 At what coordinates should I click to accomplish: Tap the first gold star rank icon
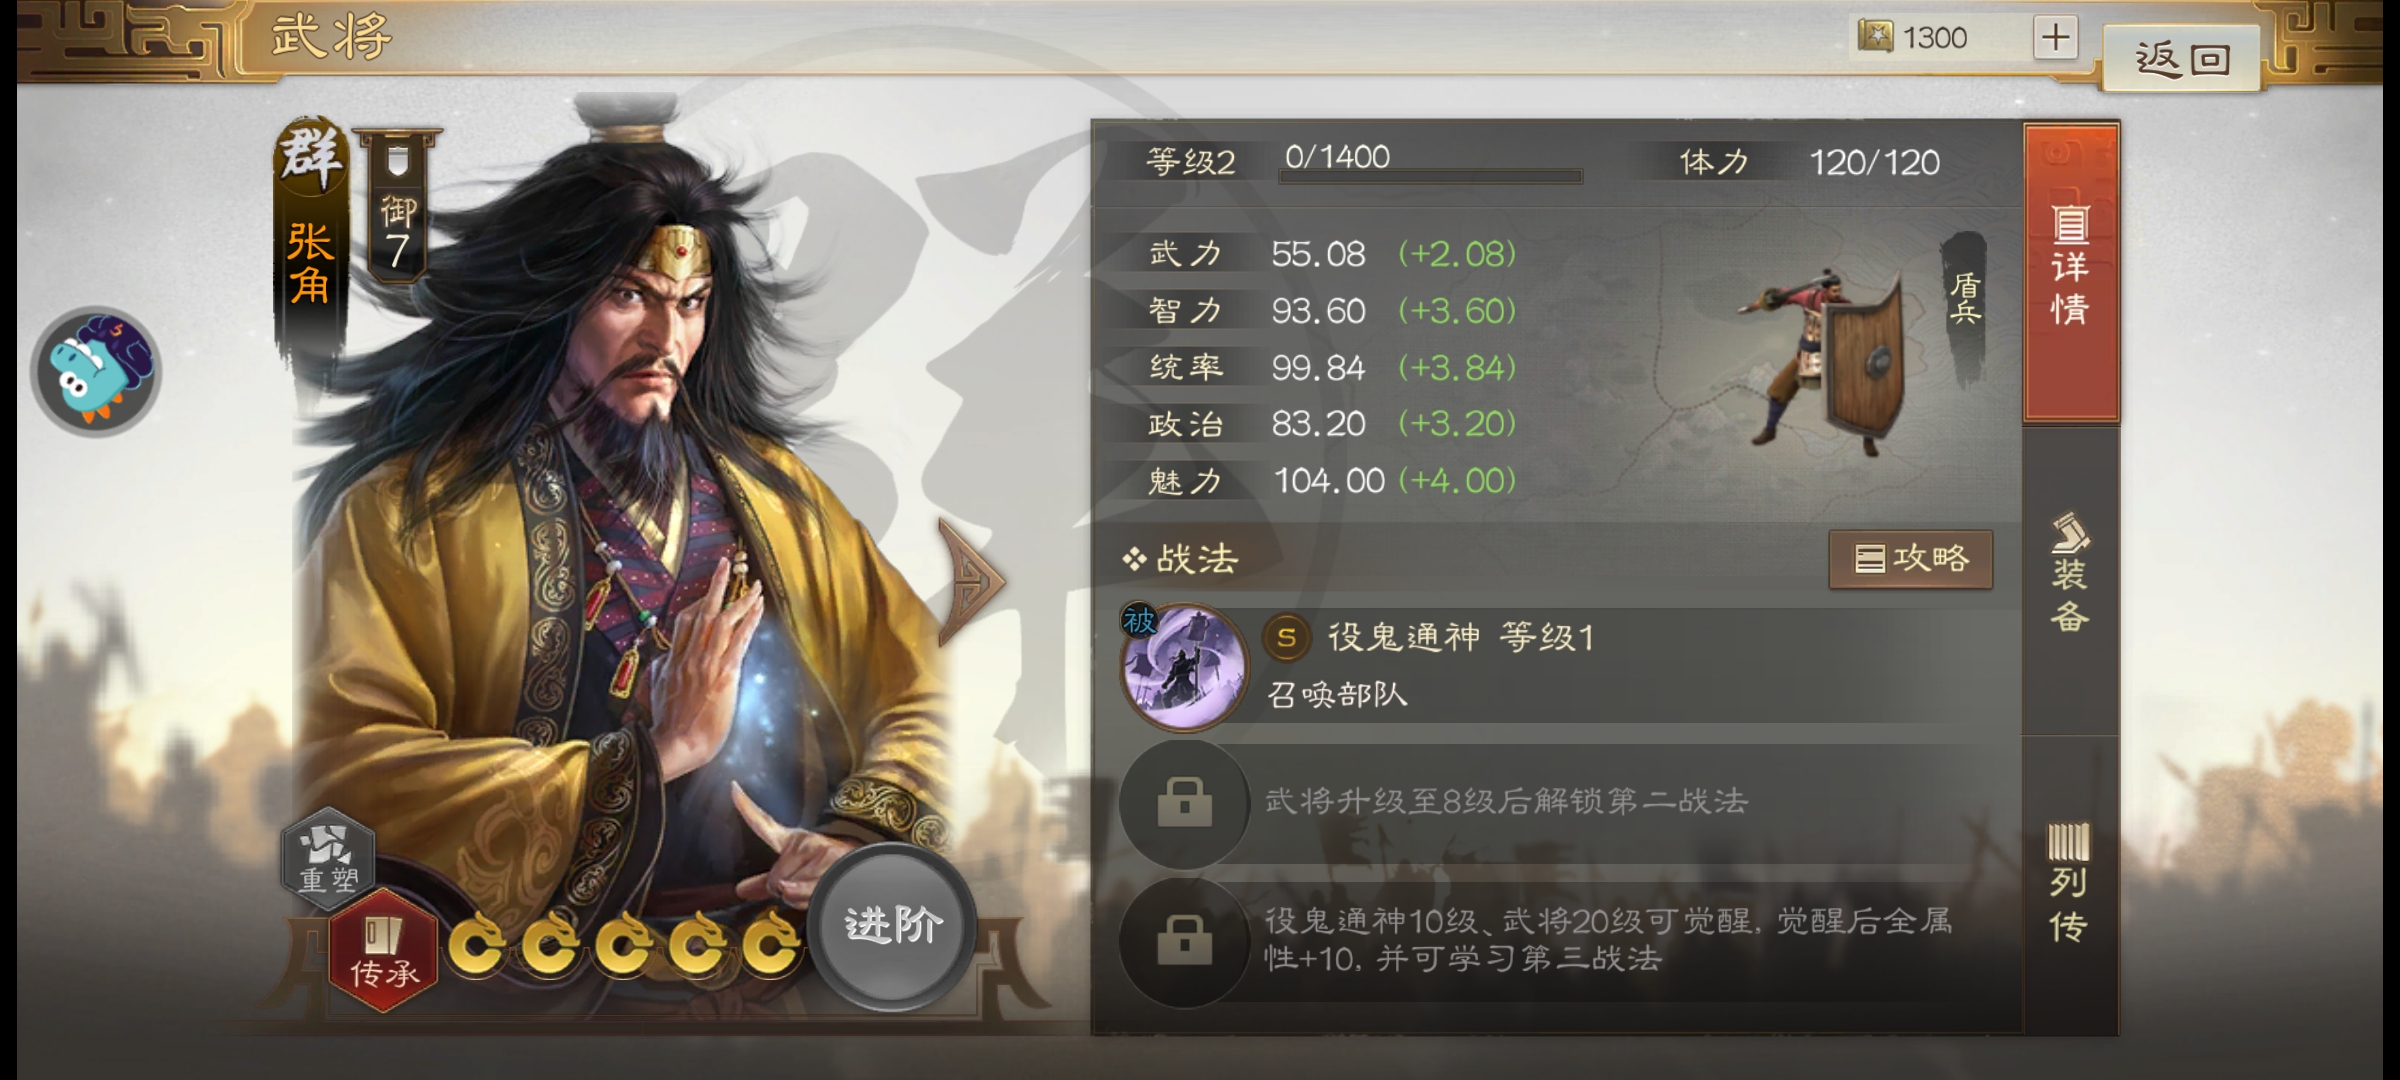click(x=476, y=943)
